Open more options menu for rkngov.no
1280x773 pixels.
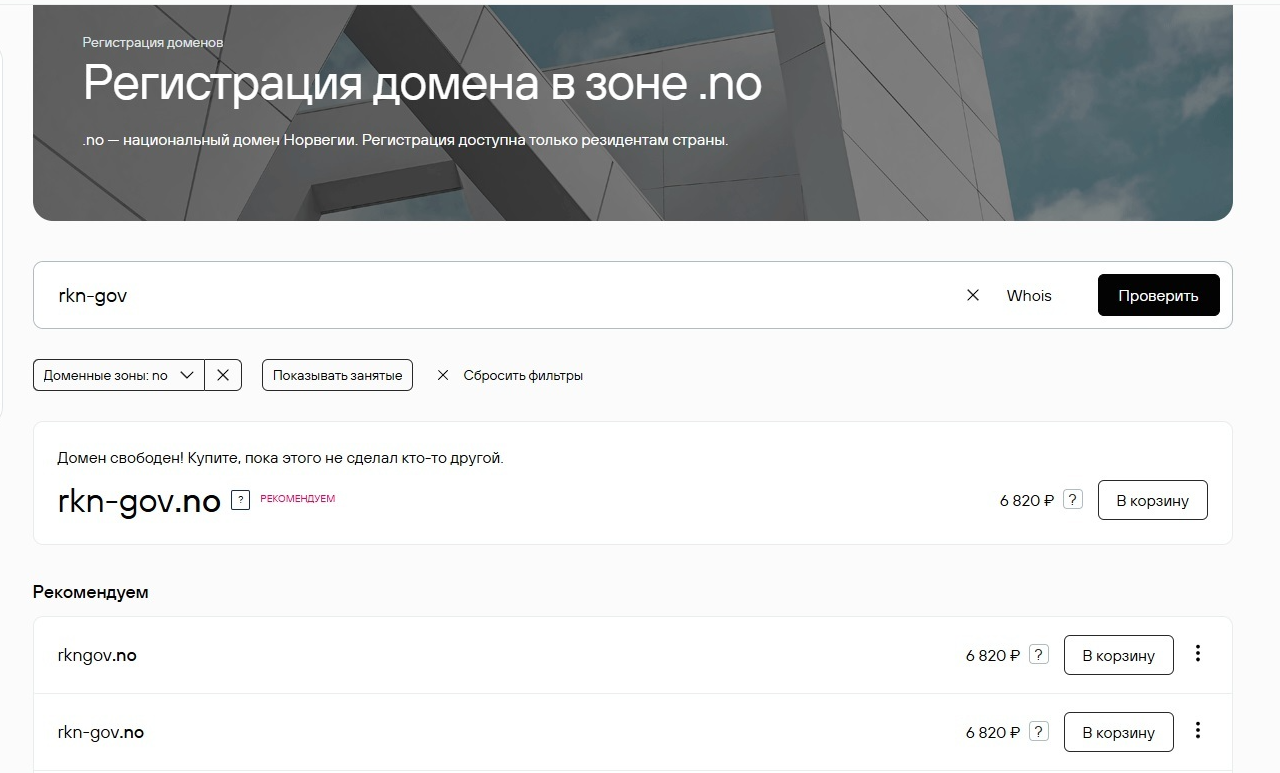pyautogui.click(x=1198, y=654)
